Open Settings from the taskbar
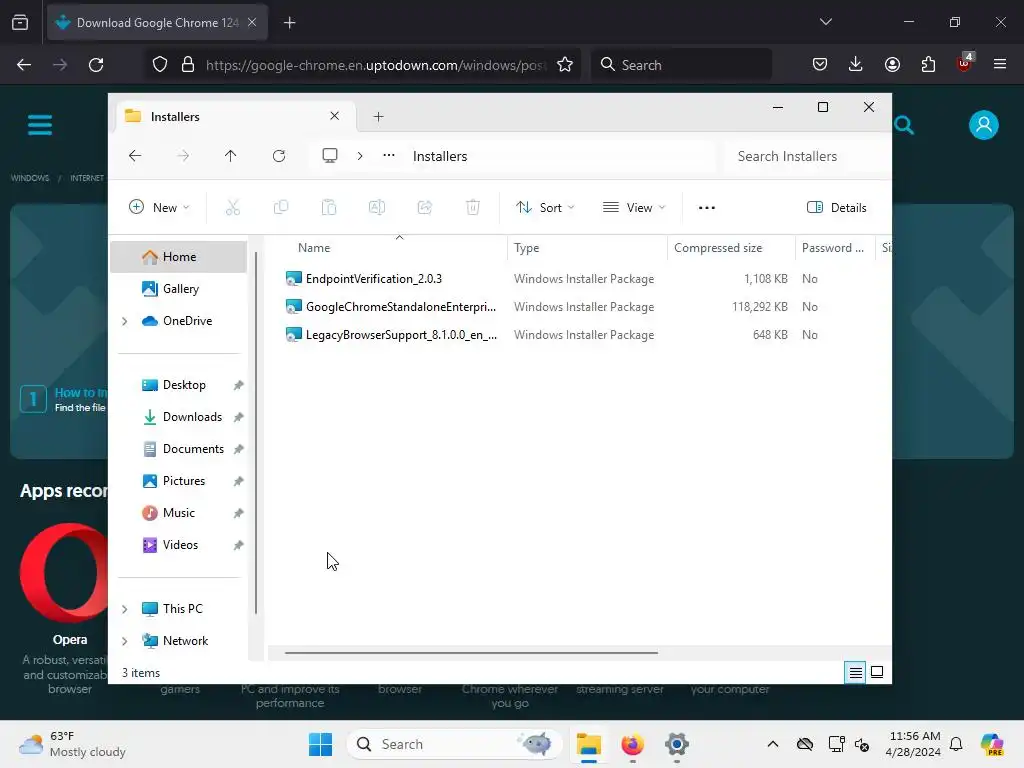This screenshot has height=768, width=1024. [677, 744]
